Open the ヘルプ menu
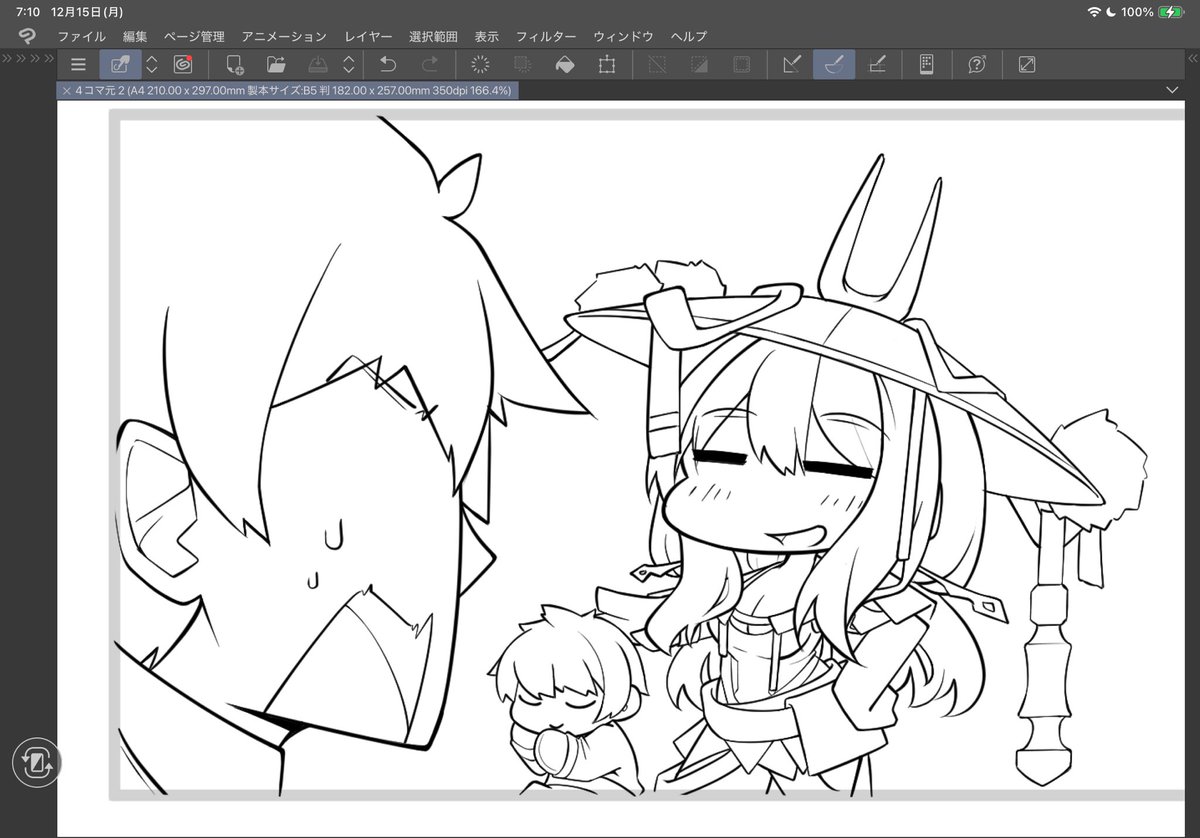The width and height of the screenshot is (1200, 838). pos(689,36)
